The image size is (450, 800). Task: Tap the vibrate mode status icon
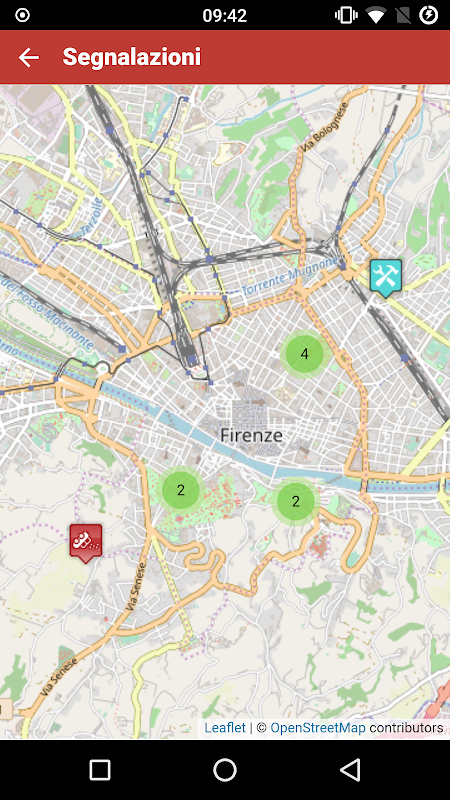click(x=346, y=15)
